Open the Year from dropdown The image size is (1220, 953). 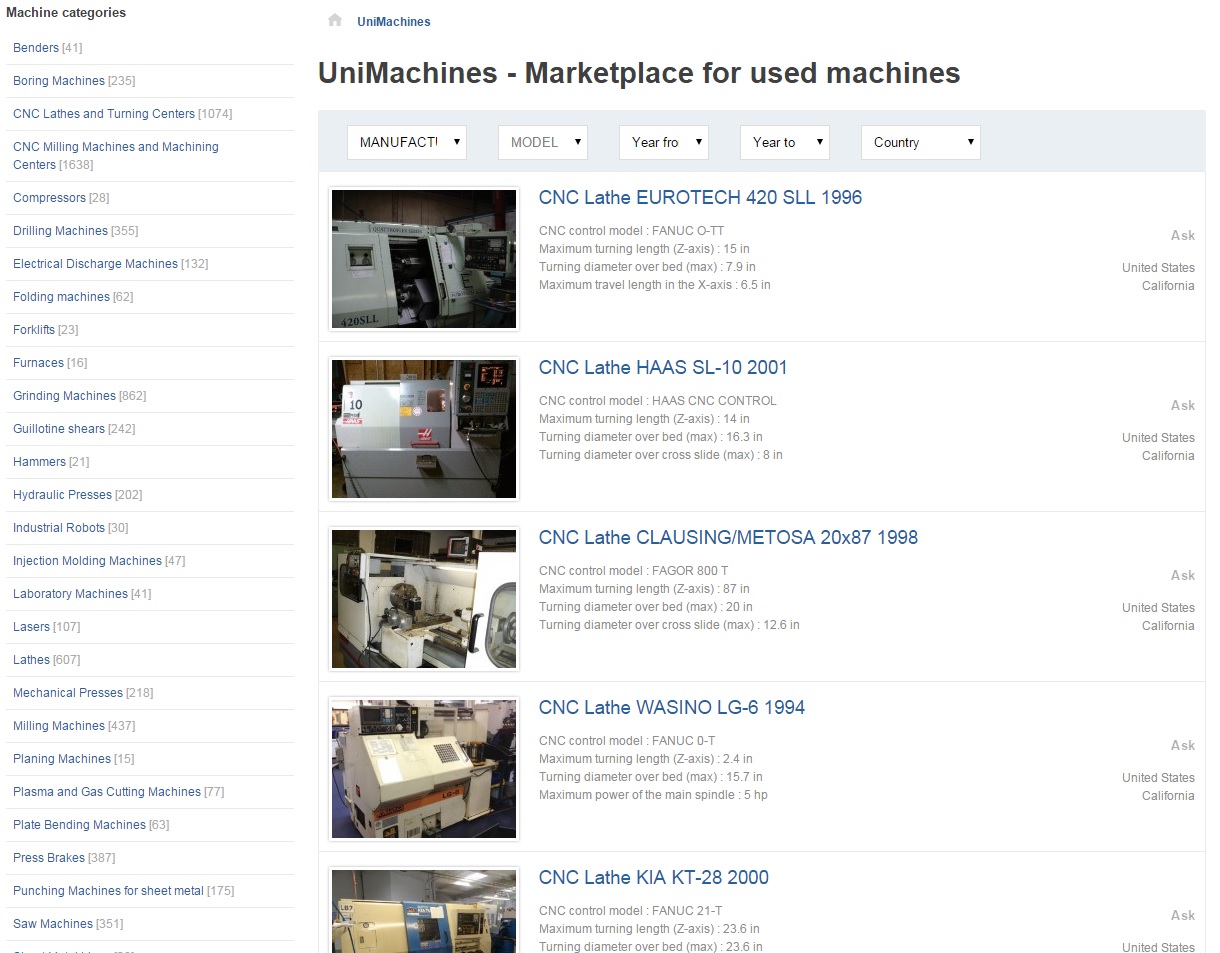[664, 142]
